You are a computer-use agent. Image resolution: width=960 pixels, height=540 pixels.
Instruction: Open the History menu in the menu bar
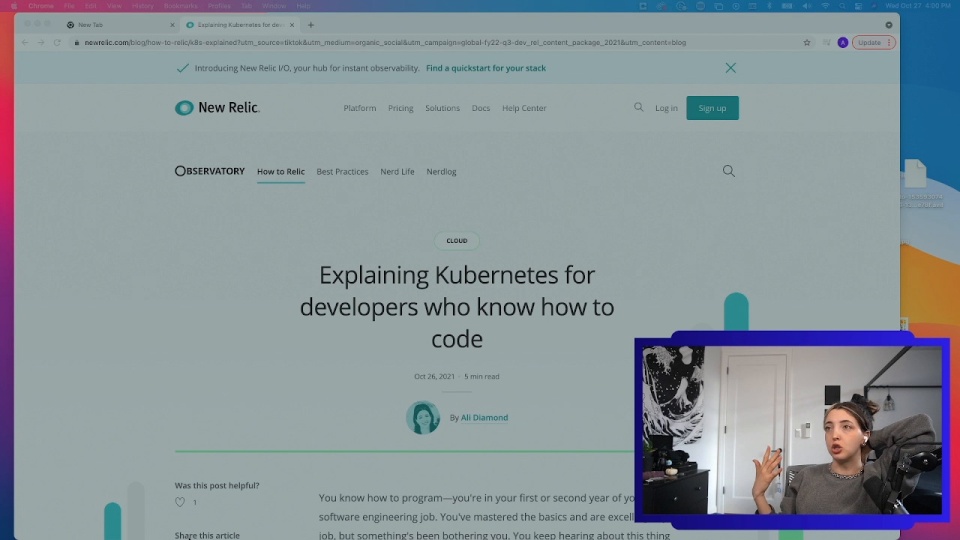(x=143, y=6)
